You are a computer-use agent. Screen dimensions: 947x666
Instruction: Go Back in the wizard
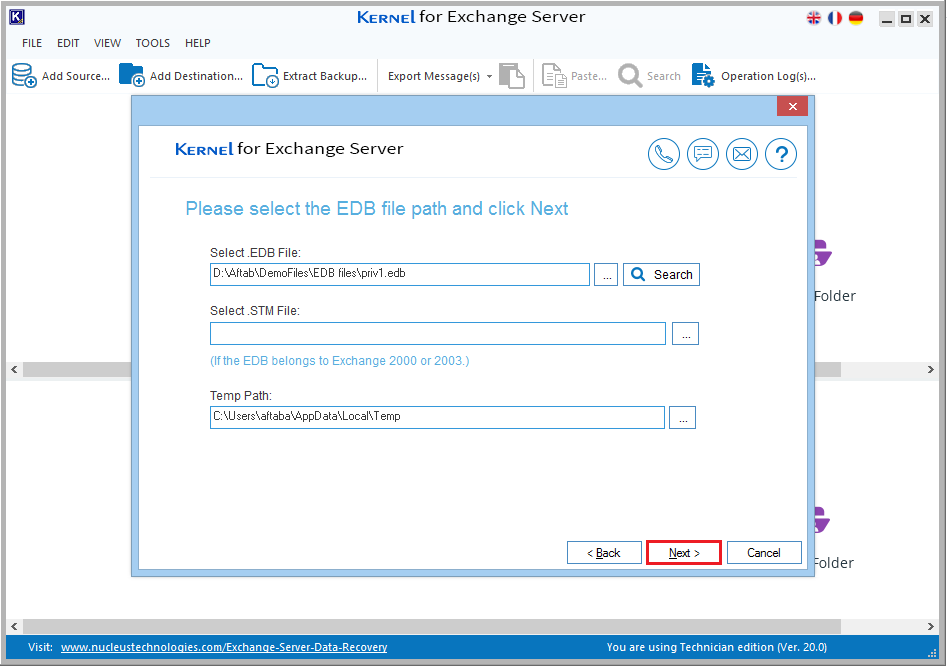(x=604, y=552)
